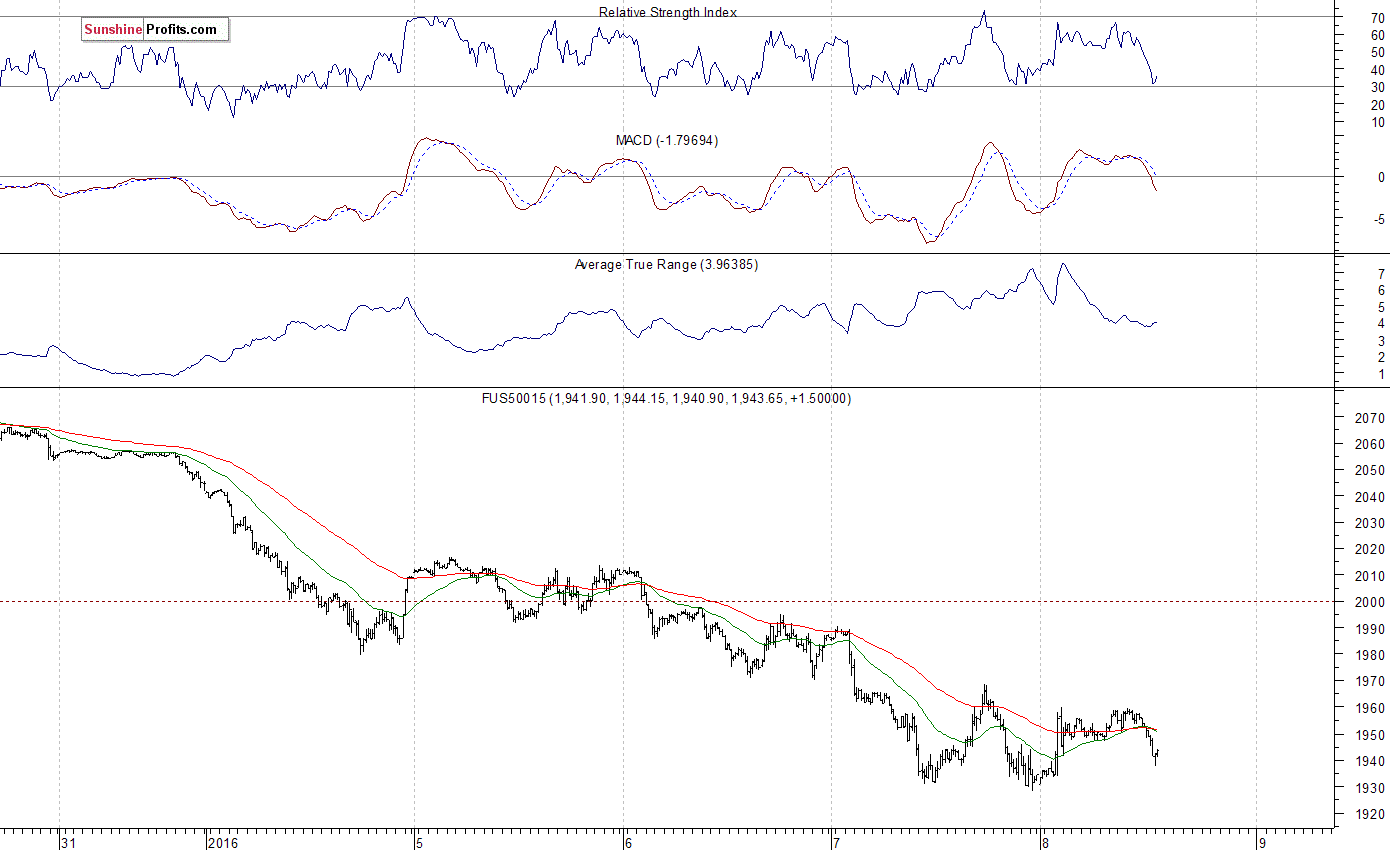Click the 2016 date label on time axis
1390x850 pixels.
pos(224,842)
